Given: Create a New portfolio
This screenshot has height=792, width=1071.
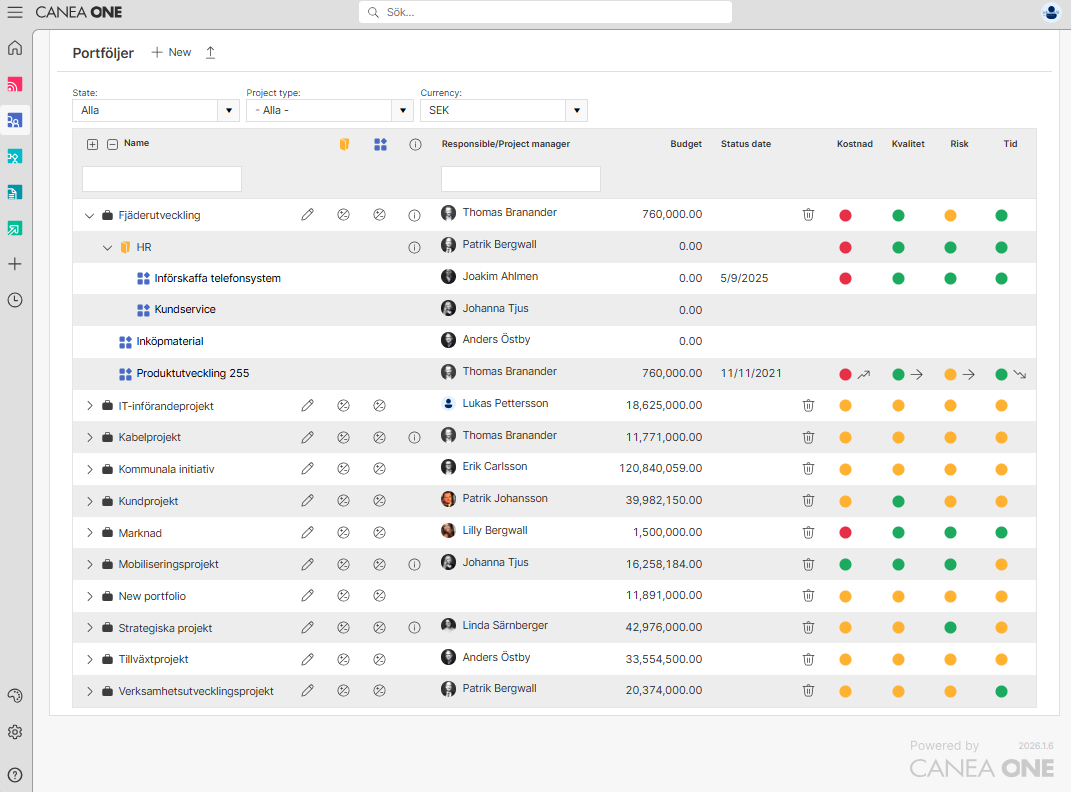Looking at the screenshot, I should pos(171,53).
